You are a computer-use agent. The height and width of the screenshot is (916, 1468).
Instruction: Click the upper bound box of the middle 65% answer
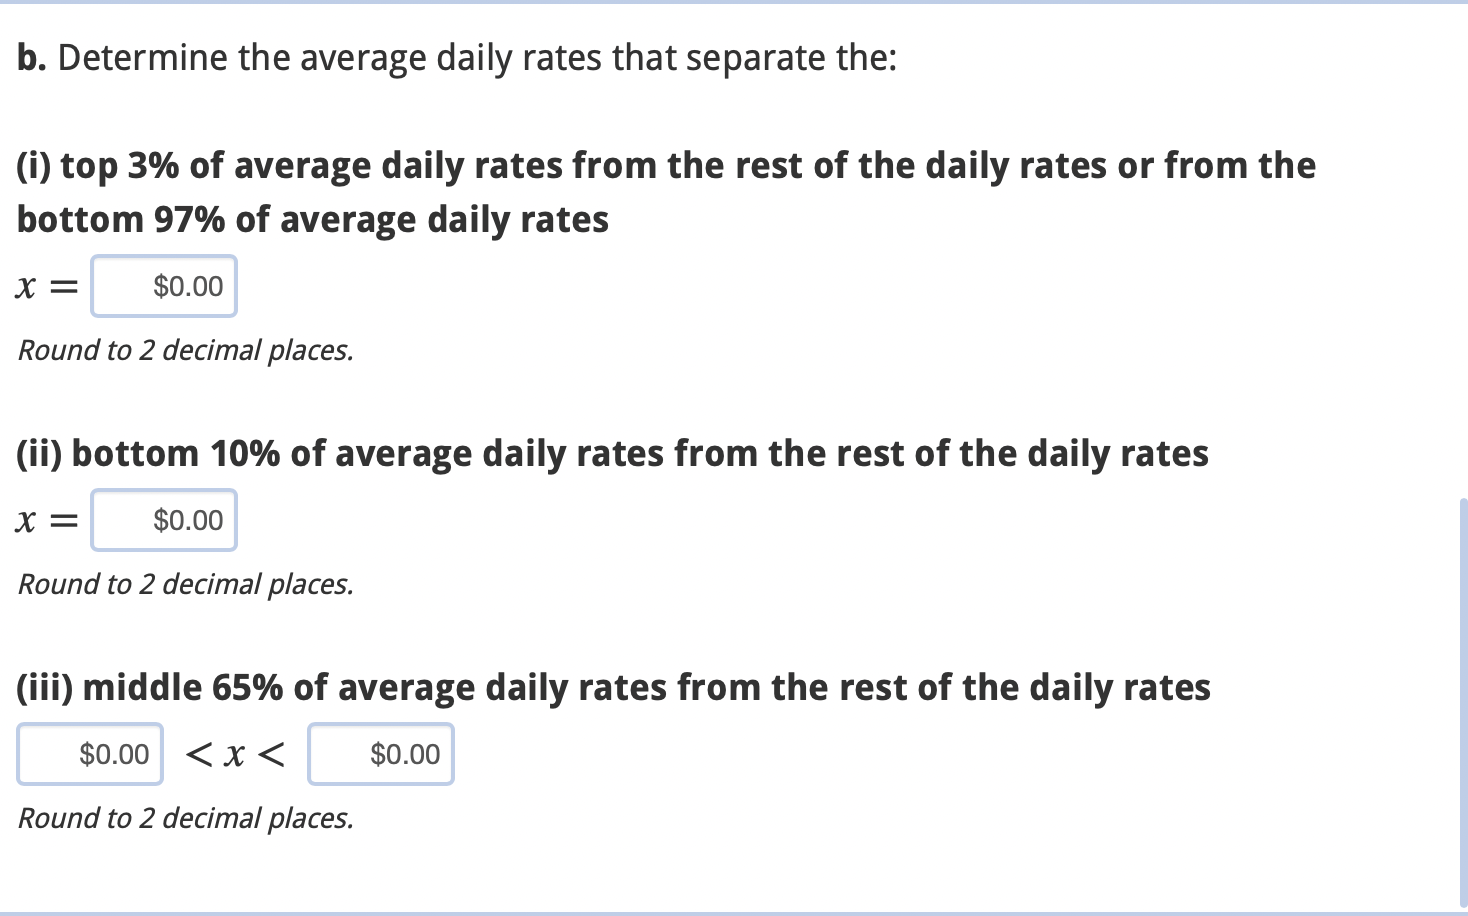(380, 754)
